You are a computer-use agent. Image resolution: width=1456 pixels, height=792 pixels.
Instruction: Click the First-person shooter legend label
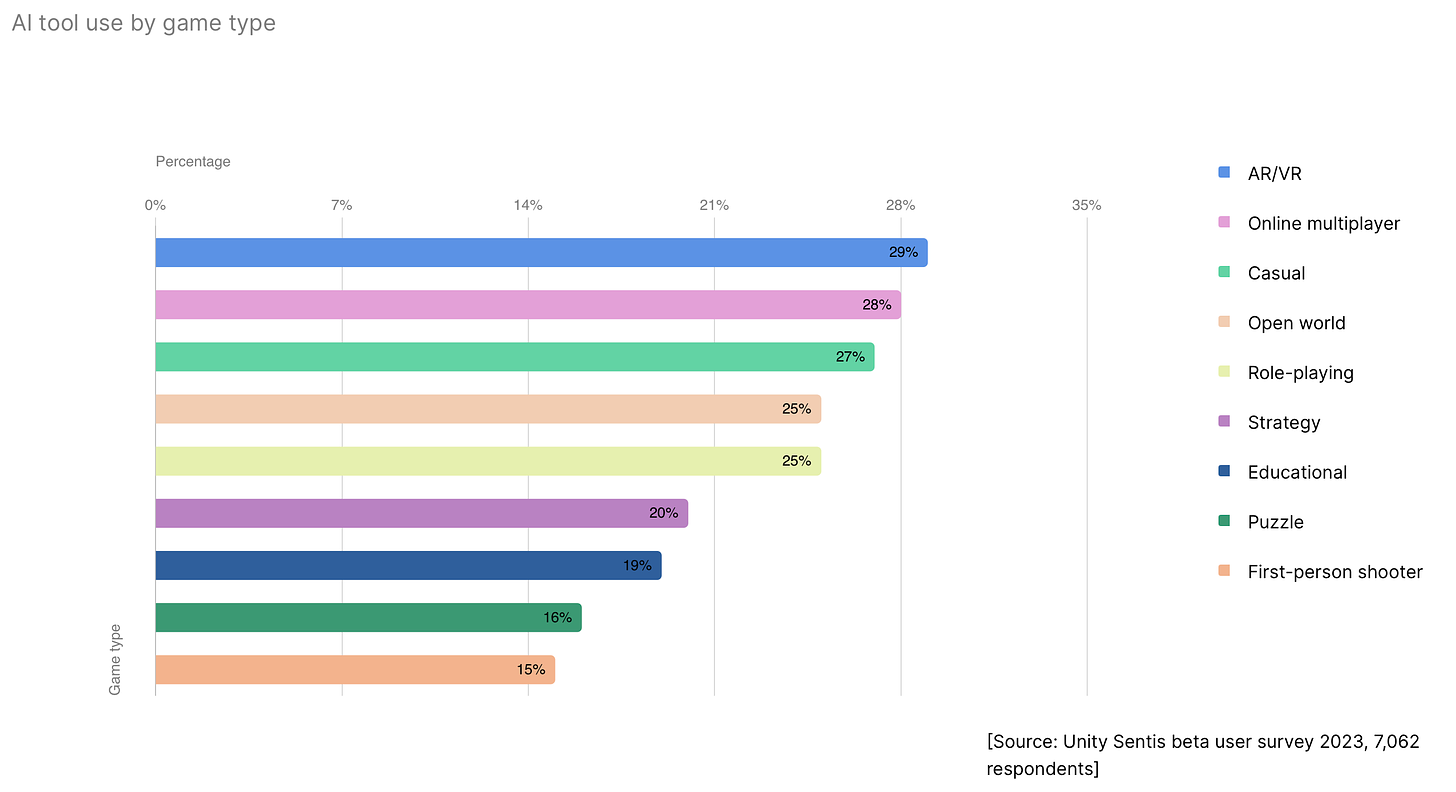(x=1334, y=572)
